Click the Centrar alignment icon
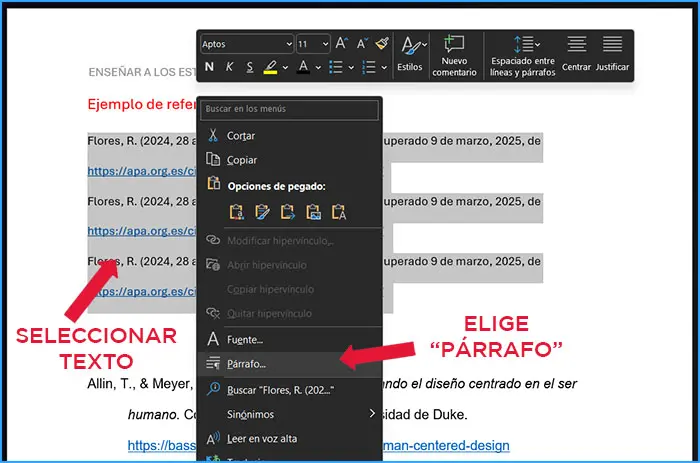The width and height of the screenshot is (700, 463). [576, 54]
